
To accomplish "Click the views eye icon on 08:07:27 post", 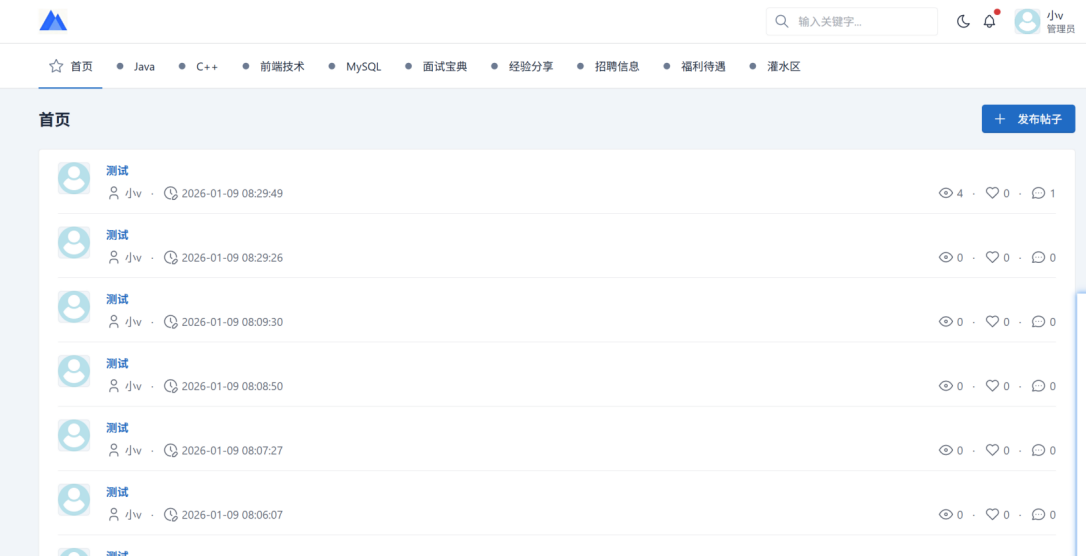I will coord(946,450).
